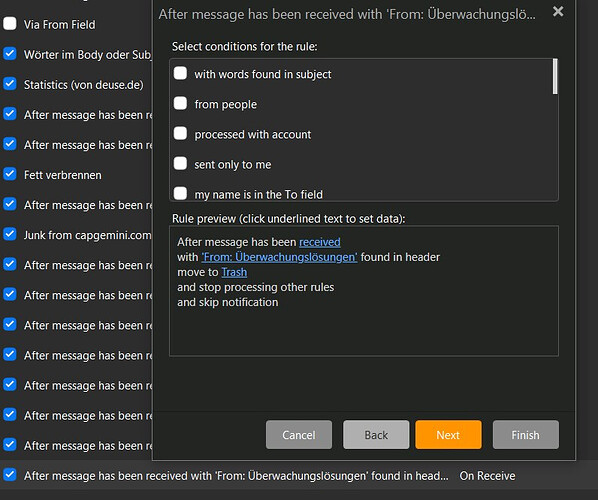Uncheck the 'Junk from capgemini.com' rule
598x500 pixels.
pos(10,234)
